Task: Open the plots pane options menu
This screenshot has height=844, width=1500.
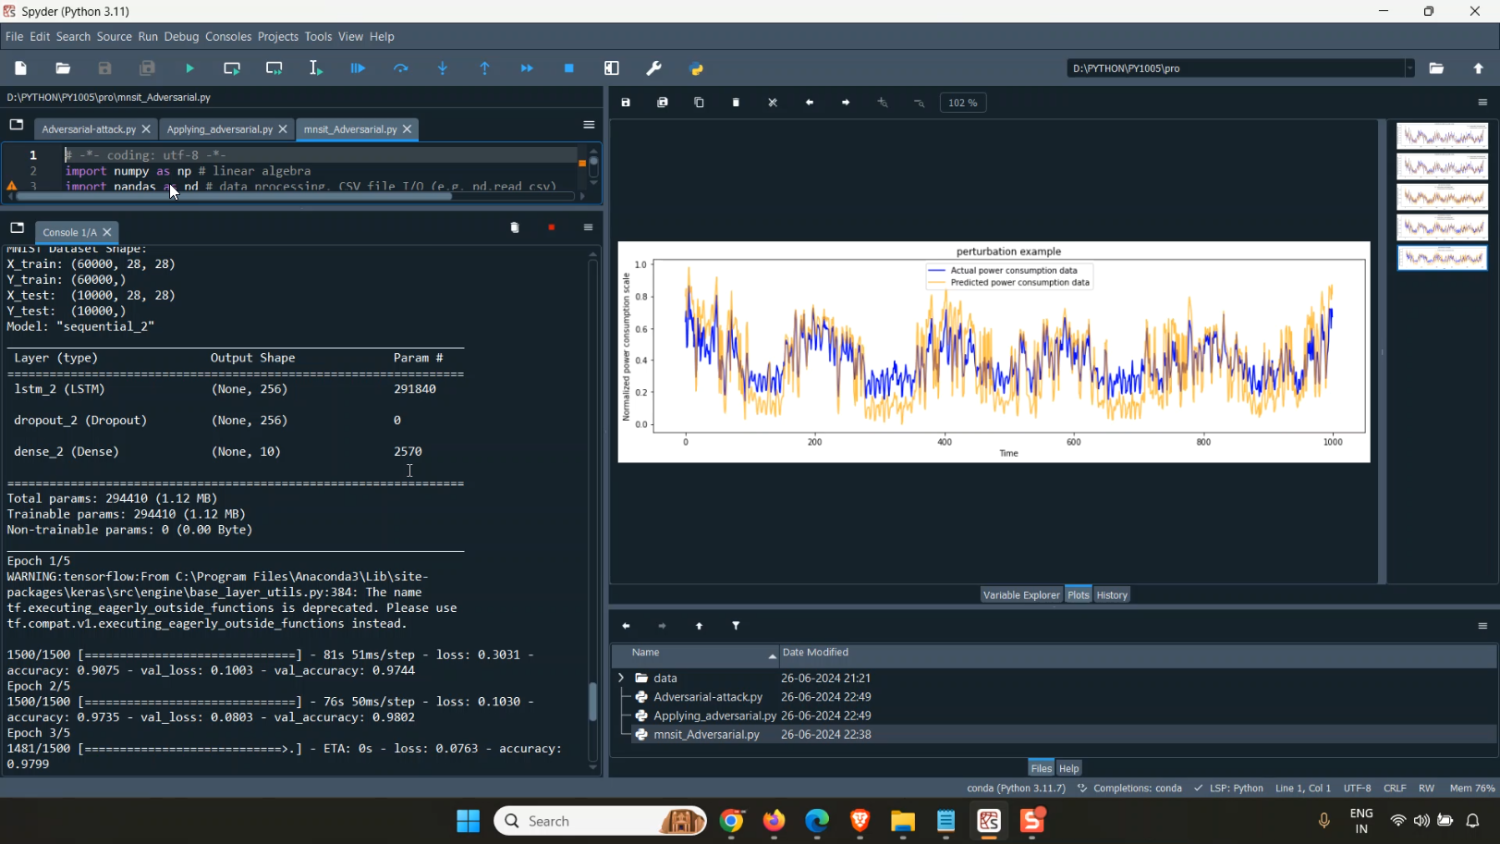Action: (1482, 103)
